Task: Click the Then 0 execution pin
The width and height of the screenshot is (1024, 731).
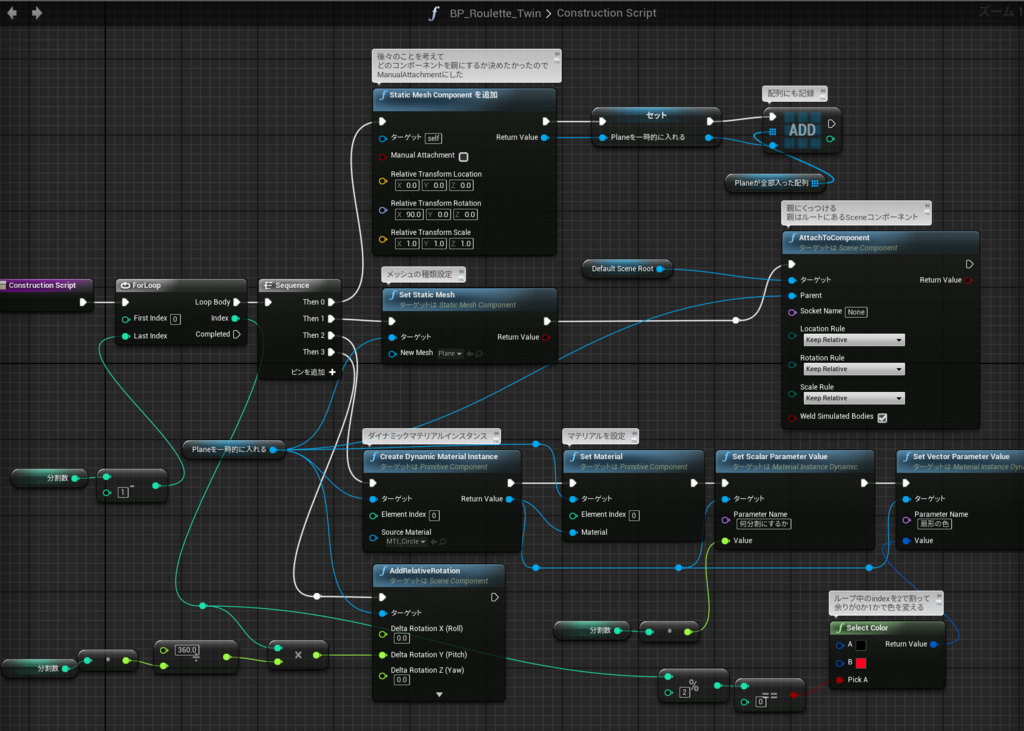Action: (x=331, y=302)
